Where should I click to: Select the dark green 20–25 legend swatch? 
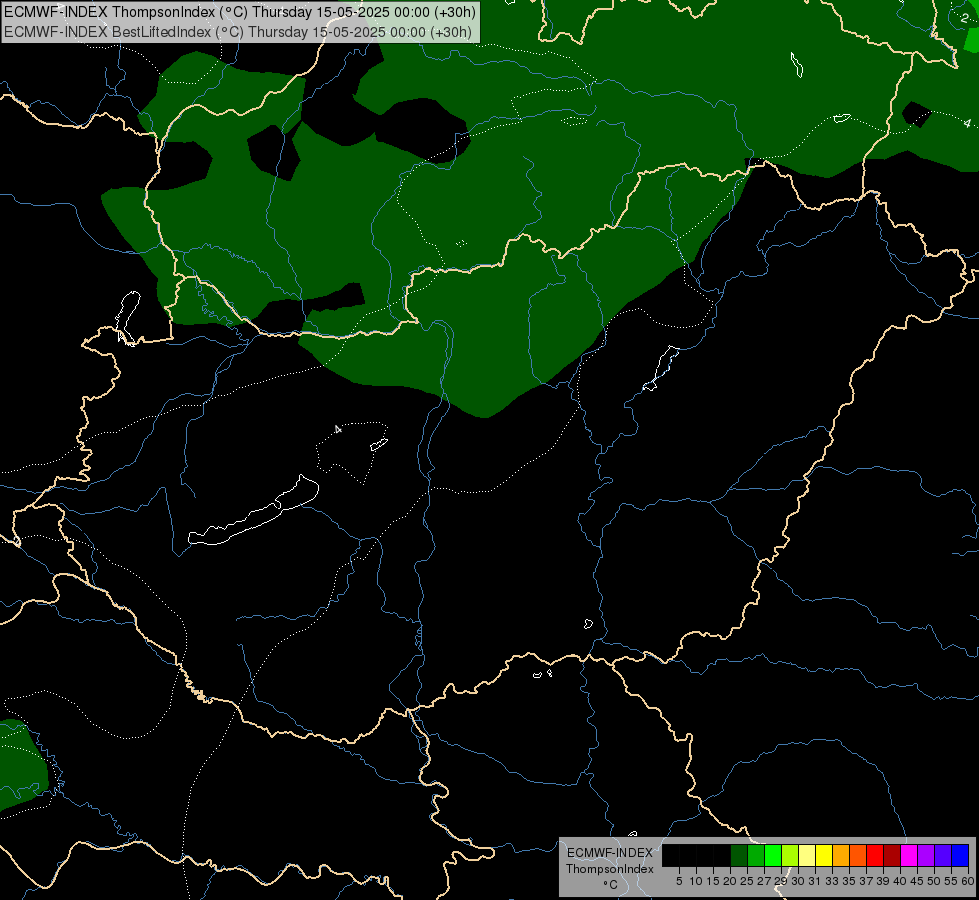pos(739,855)
